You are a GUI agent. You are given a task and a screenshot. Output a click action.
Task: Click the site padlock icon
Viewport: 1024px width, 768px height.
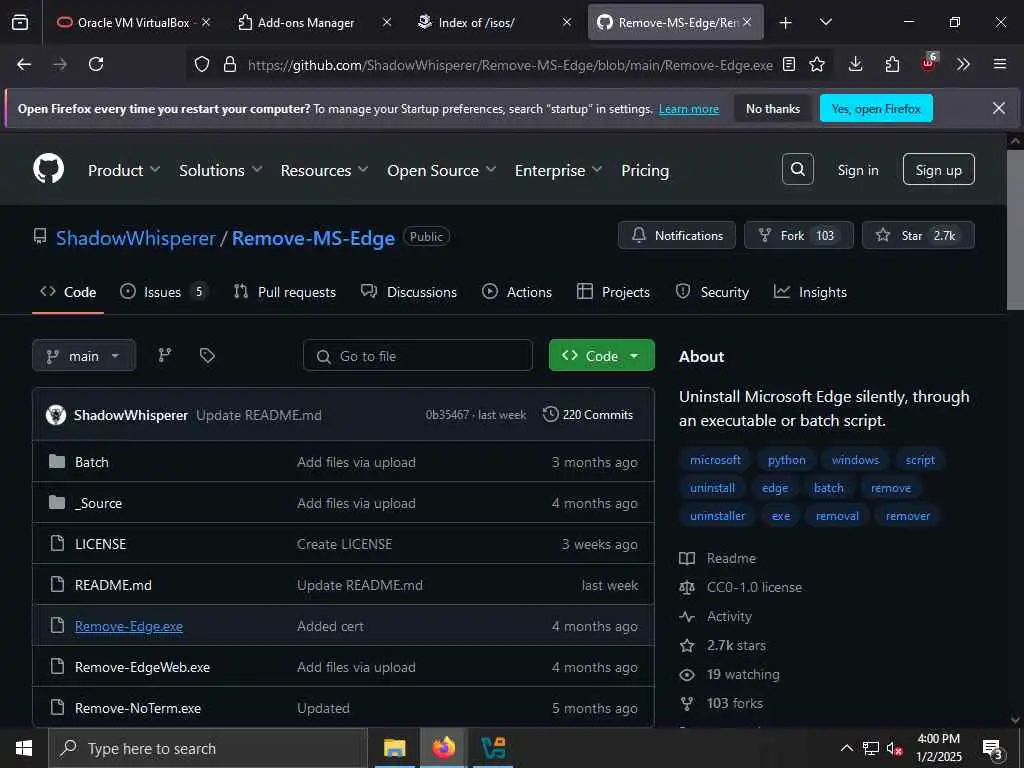click(x=229, y=64)
